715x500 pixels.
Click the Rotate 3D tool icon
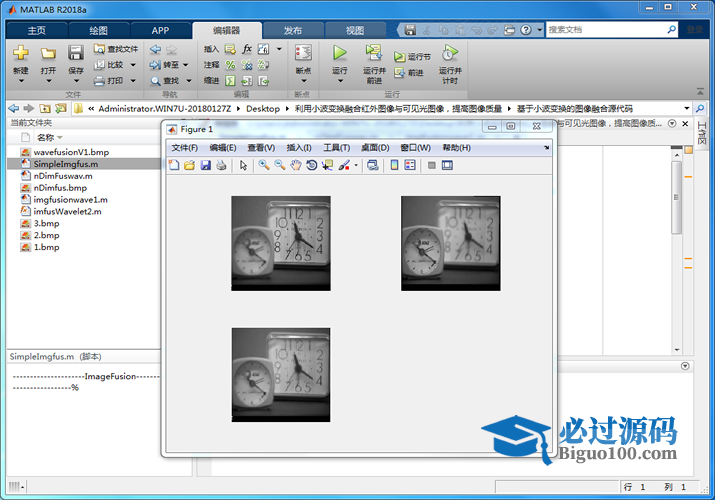(x=311, y=165)
